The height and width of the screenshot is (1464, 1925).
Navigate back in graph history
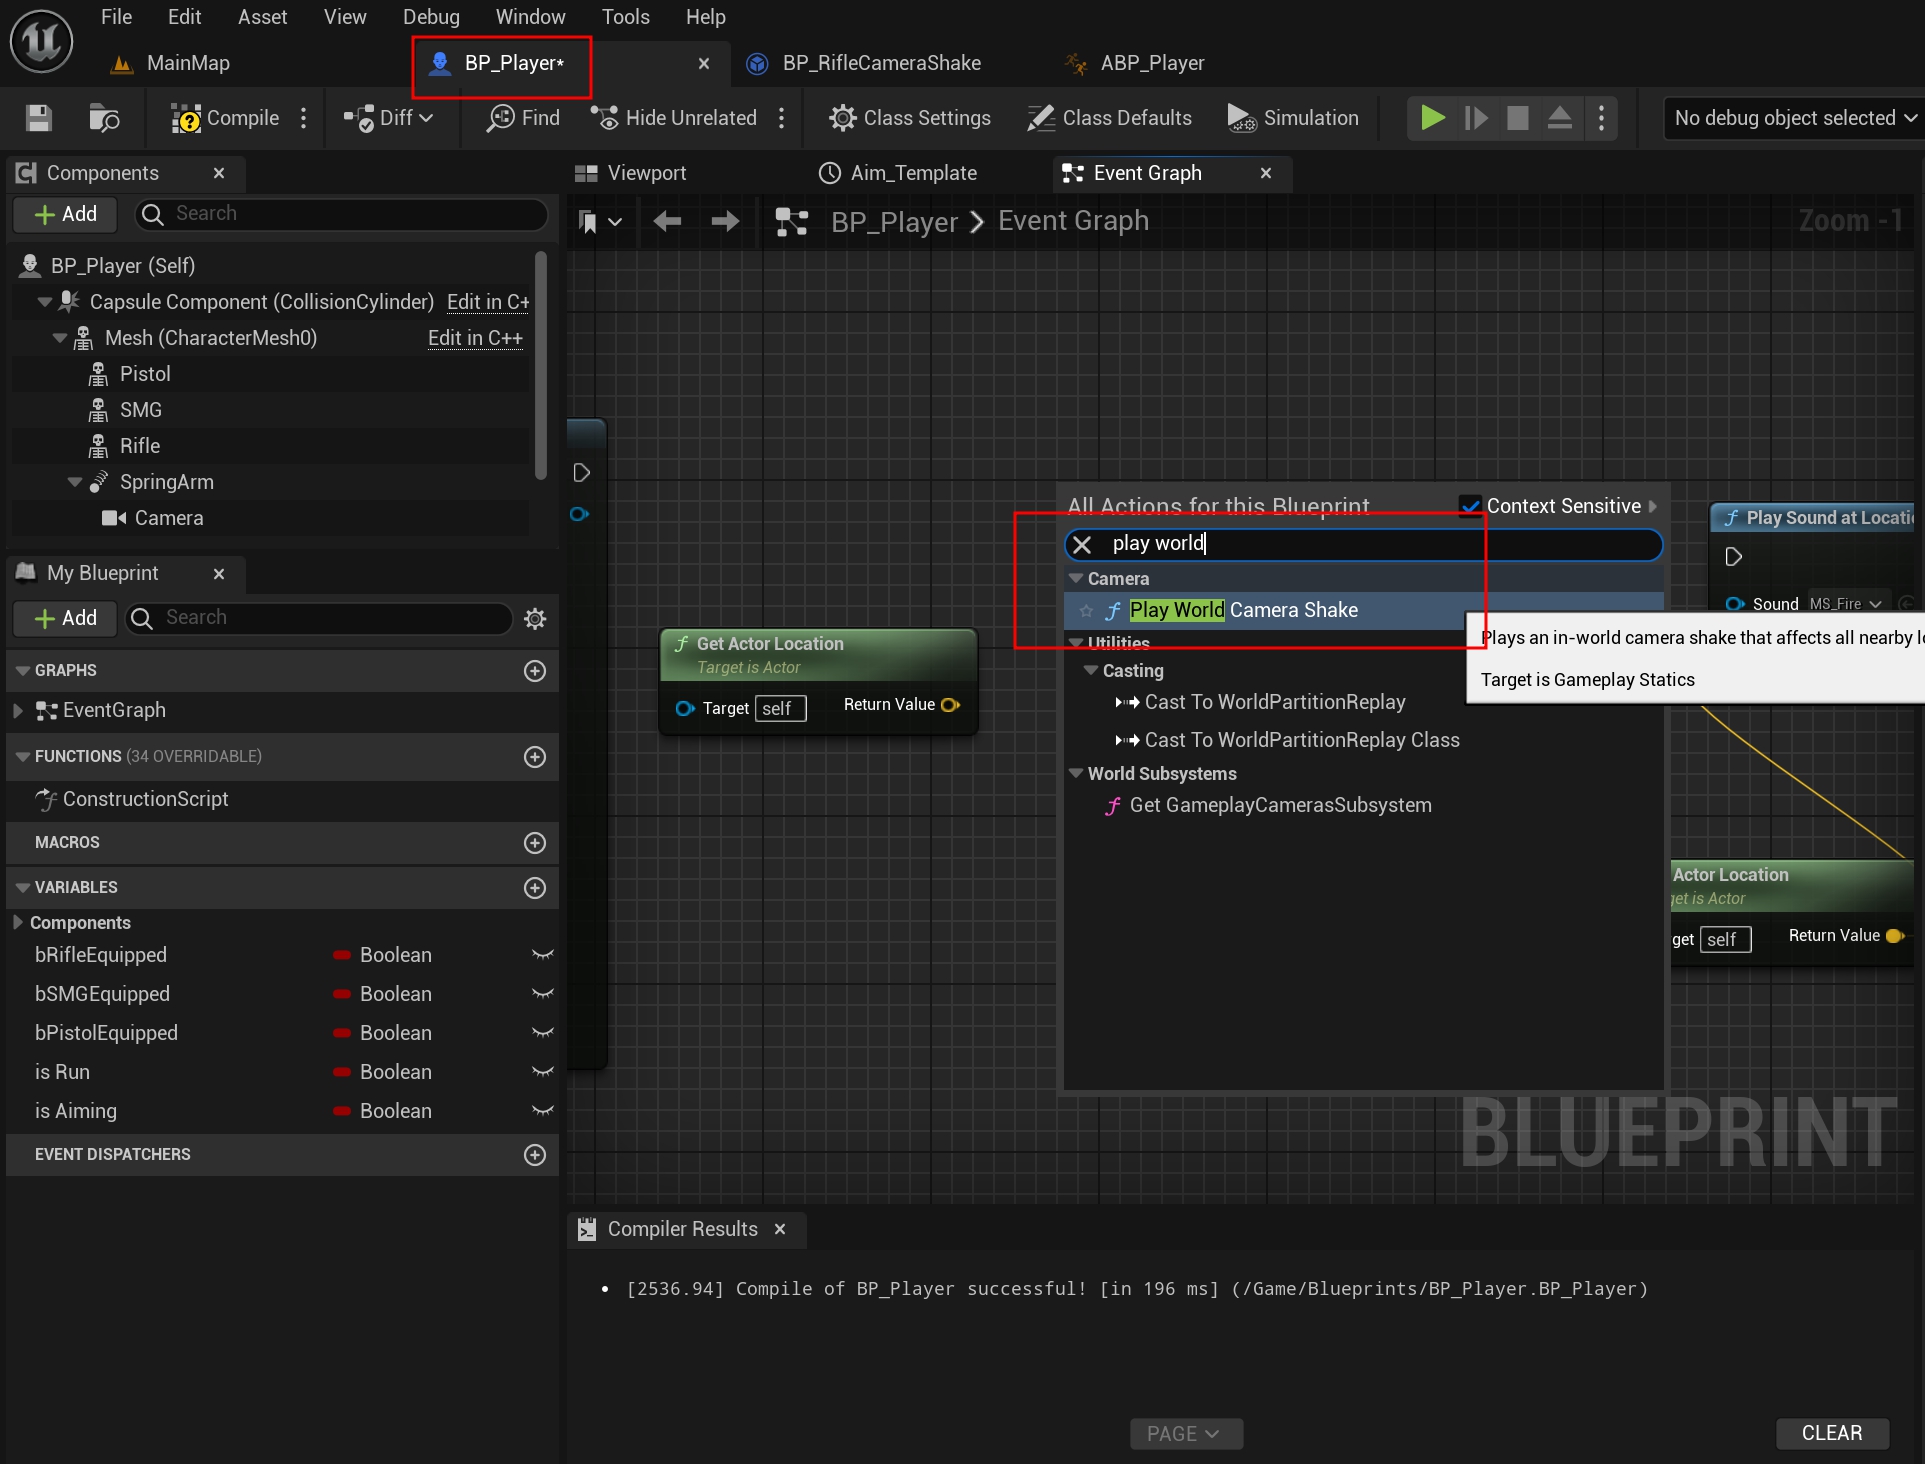pyautogui.click(x=667, y=221)
